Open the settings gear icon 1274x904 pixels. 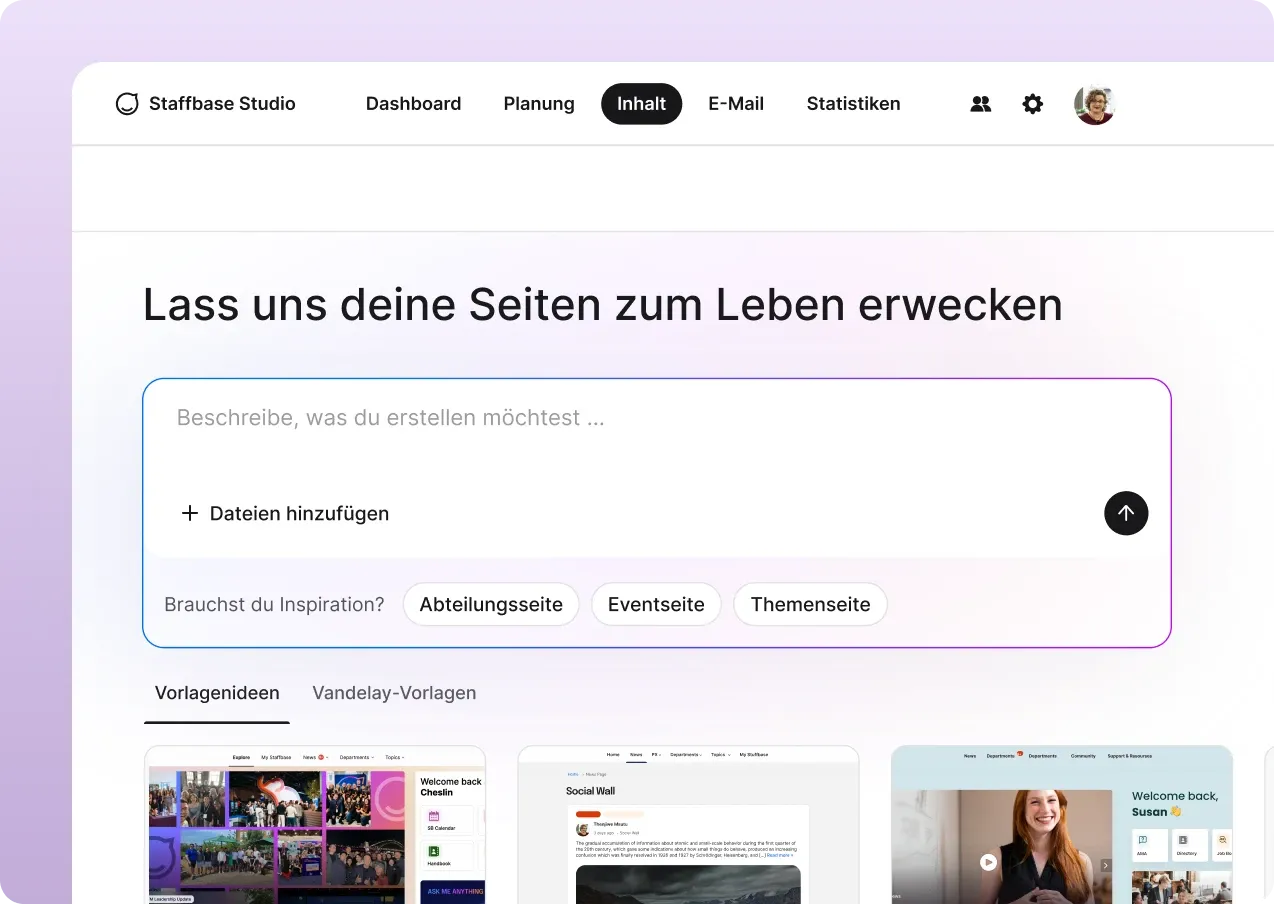(x=1032, y=103)
